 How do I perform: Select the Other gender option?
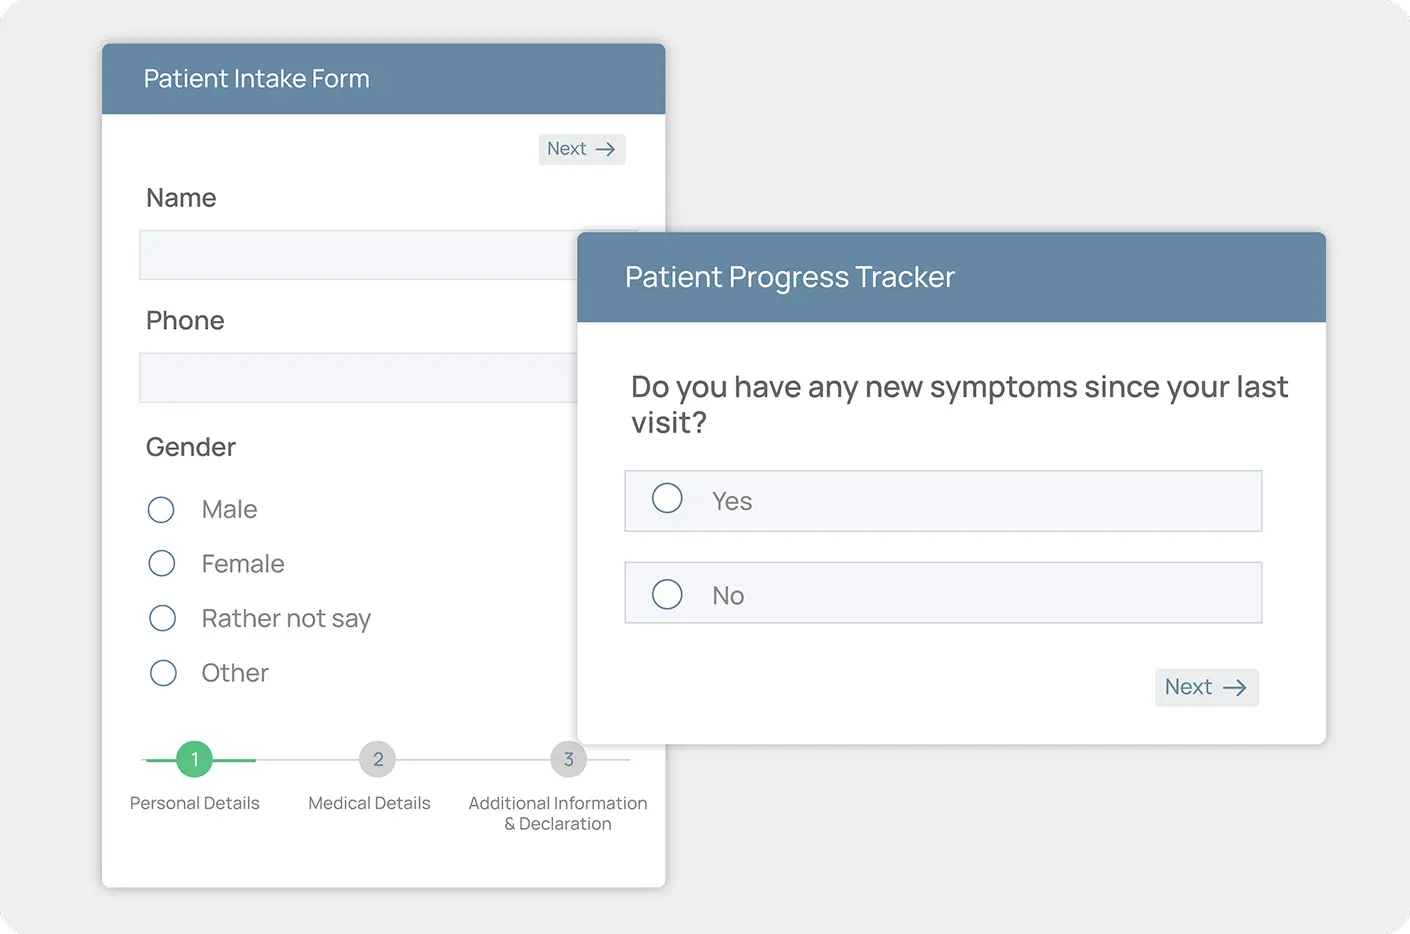click(x=163, y=672)
